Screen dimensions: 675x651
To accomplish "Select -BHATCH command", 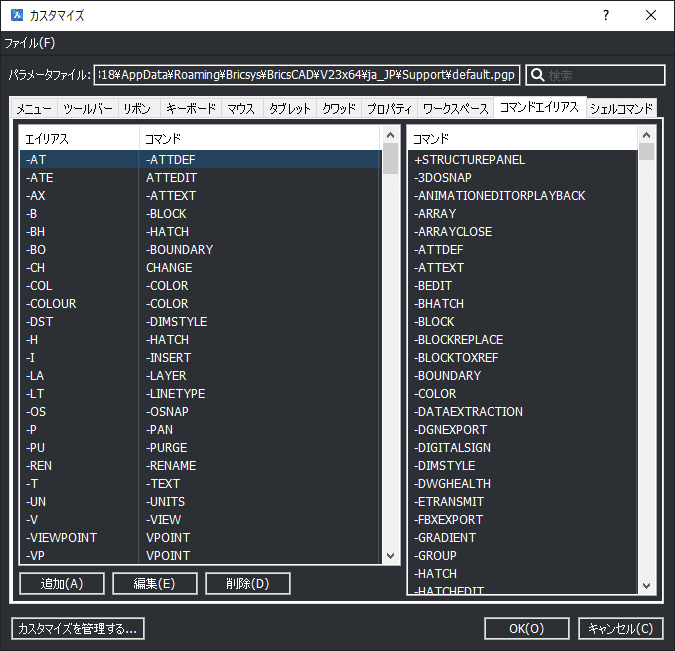I will (x=523, y=304).
